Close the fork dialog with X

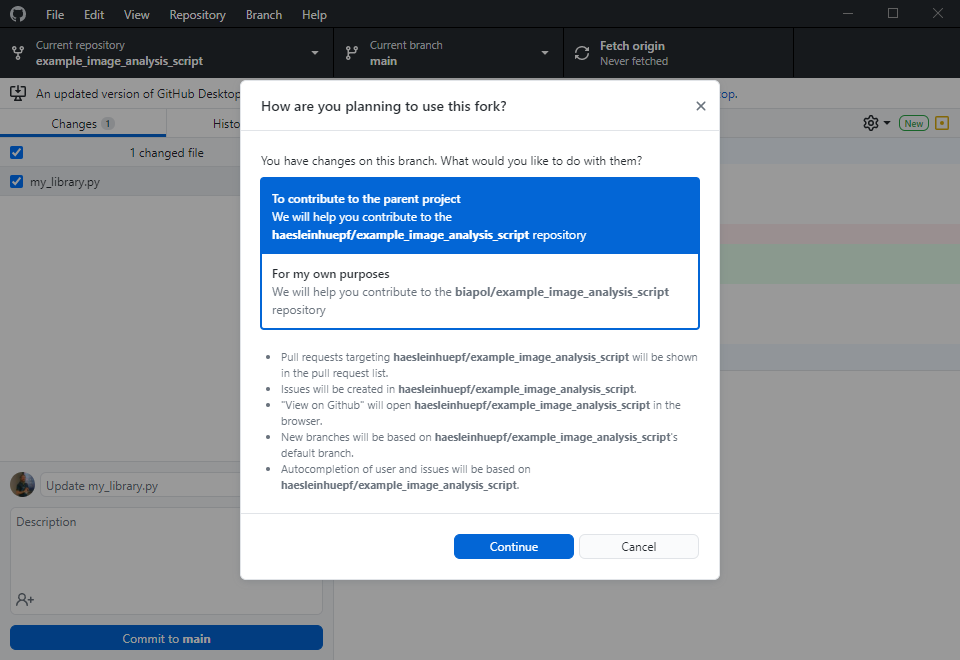pyautogui.click(x=700, y=106)
